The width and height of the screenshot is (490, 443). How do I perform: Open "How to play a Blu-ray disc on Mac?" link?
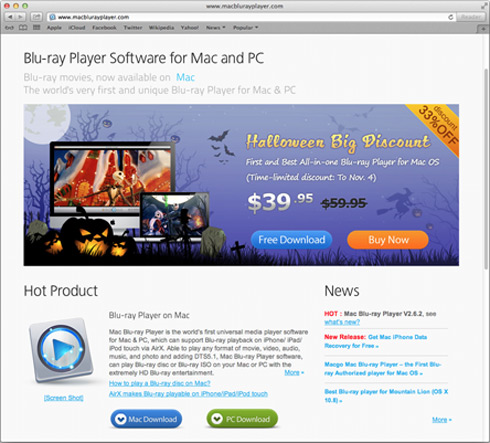[x=160, y=383]
